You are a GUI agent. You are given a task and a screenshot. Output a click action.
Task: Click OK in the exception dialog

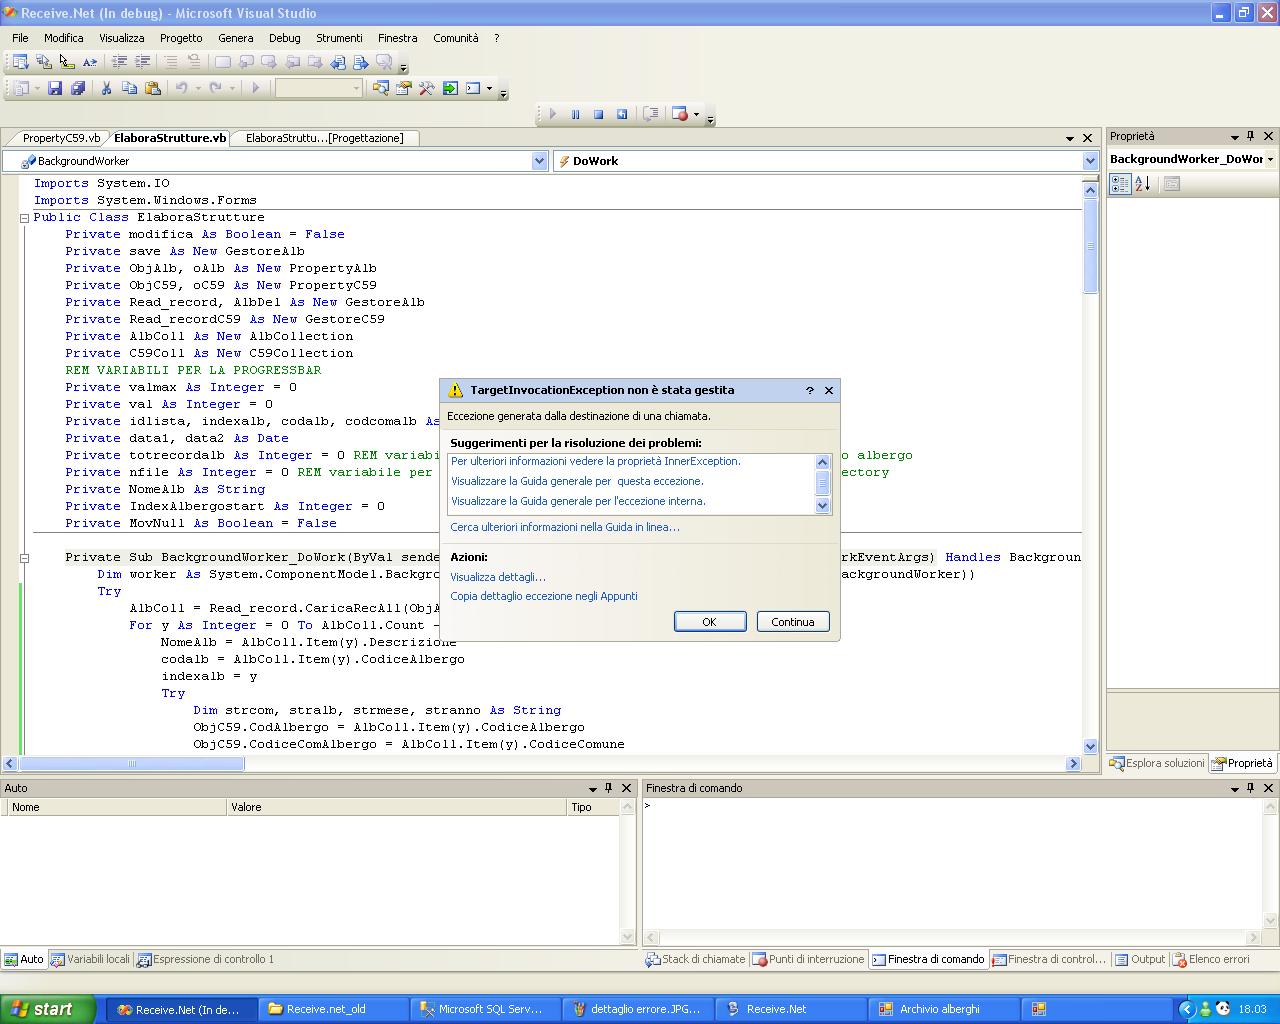pyautogui.click(x=710, y=622)
